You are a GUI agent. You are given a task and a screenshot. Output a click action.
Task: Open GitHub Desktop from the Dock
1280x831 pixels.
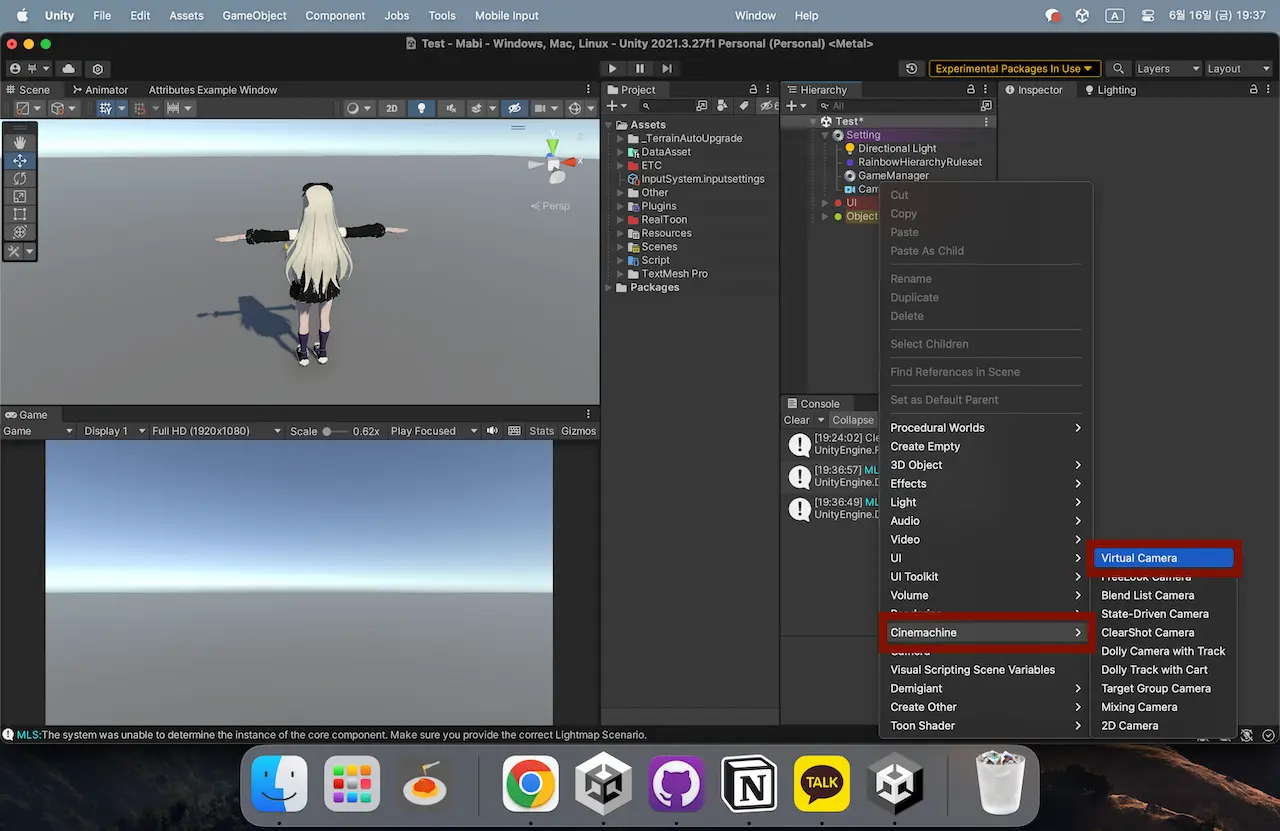pos(676,782)
